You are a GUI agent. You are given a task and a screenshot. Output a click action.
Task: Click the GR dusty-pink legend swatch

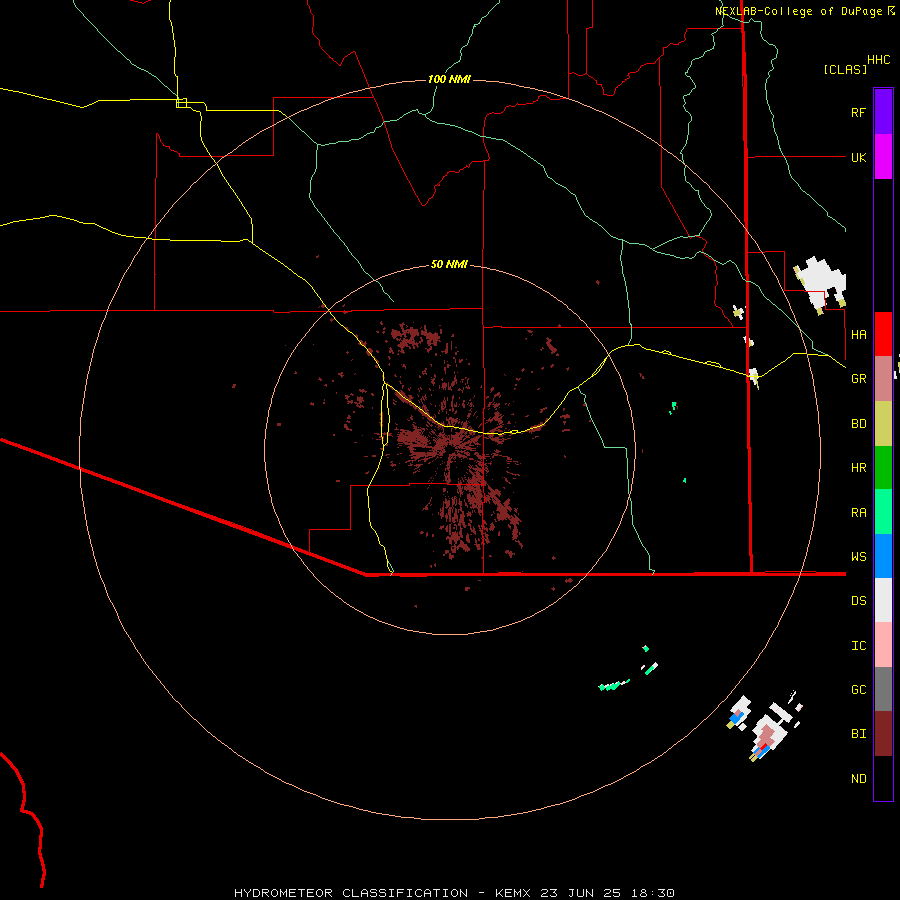pyautogui.click(x=883, y=378)
